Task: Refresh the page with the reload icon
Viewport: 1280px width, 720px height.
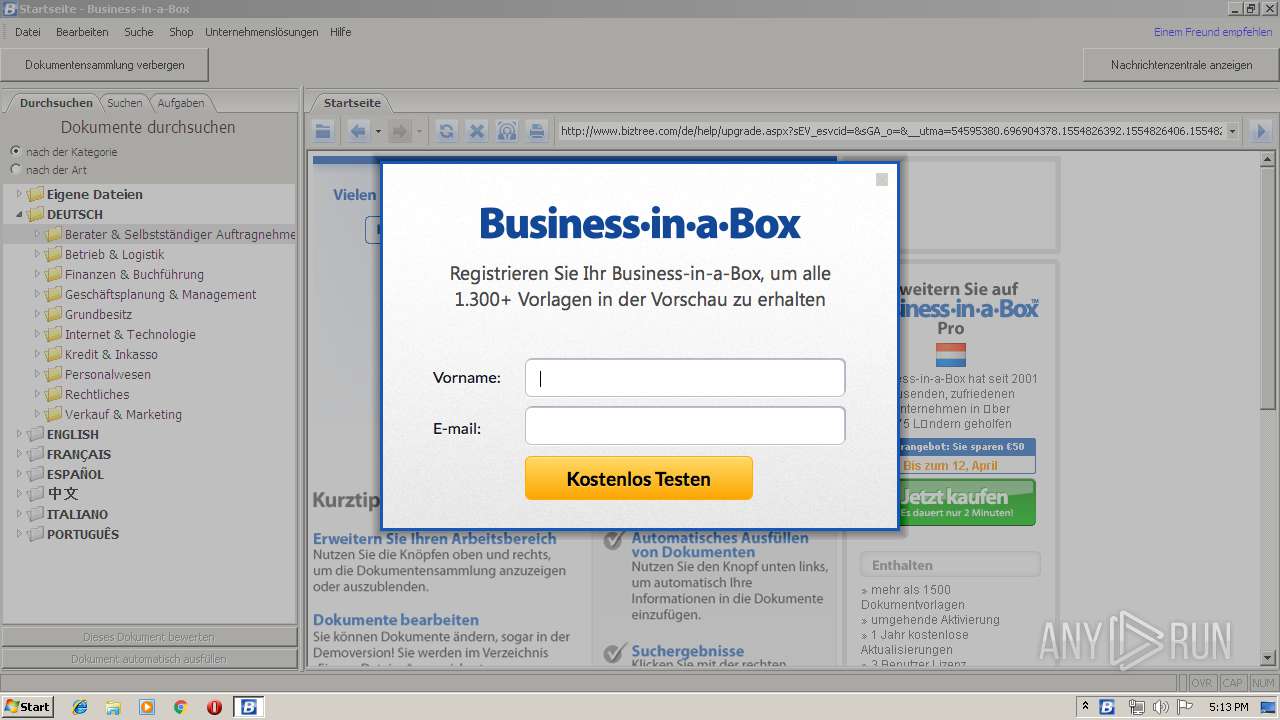Action: click(446, 131)
